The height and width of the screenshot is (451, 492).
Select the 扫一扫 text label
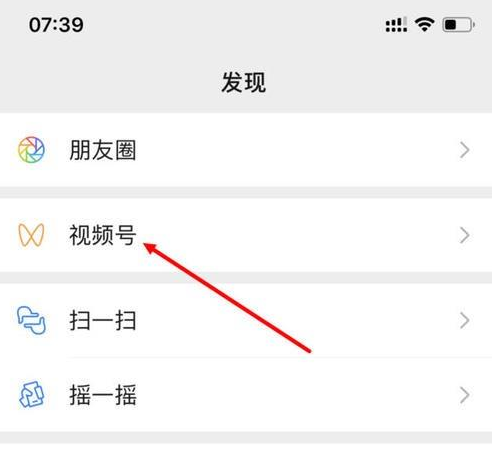[x=103, y=320]
